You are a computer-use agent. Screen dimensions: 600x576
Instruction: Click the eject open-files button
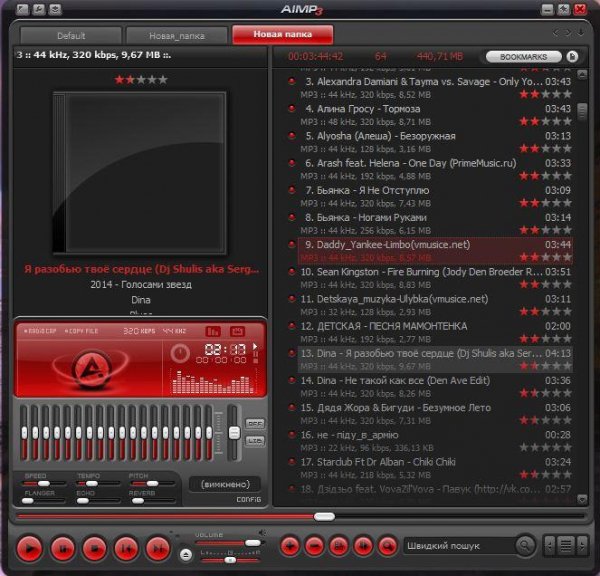186,555
